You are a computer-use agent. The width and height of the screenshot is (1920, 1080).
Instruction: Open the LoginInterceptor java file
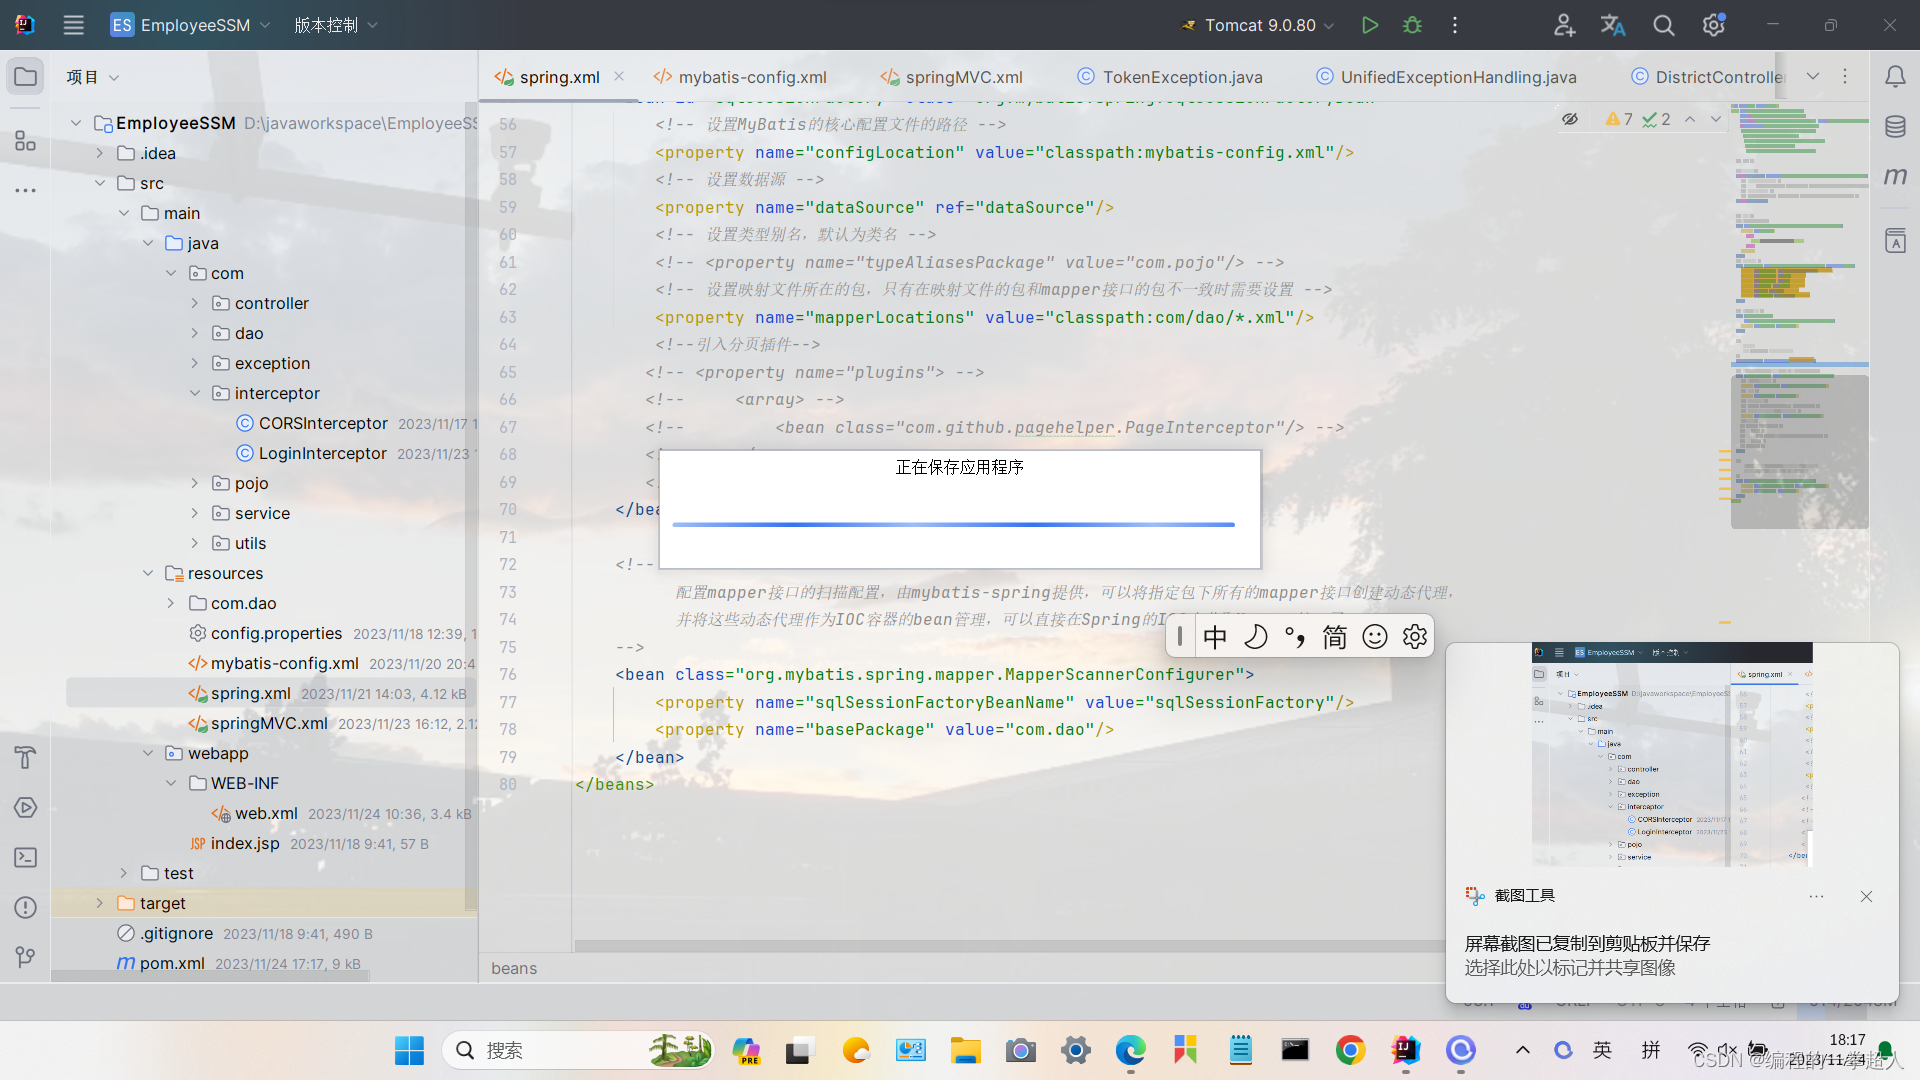coord(323,452)
